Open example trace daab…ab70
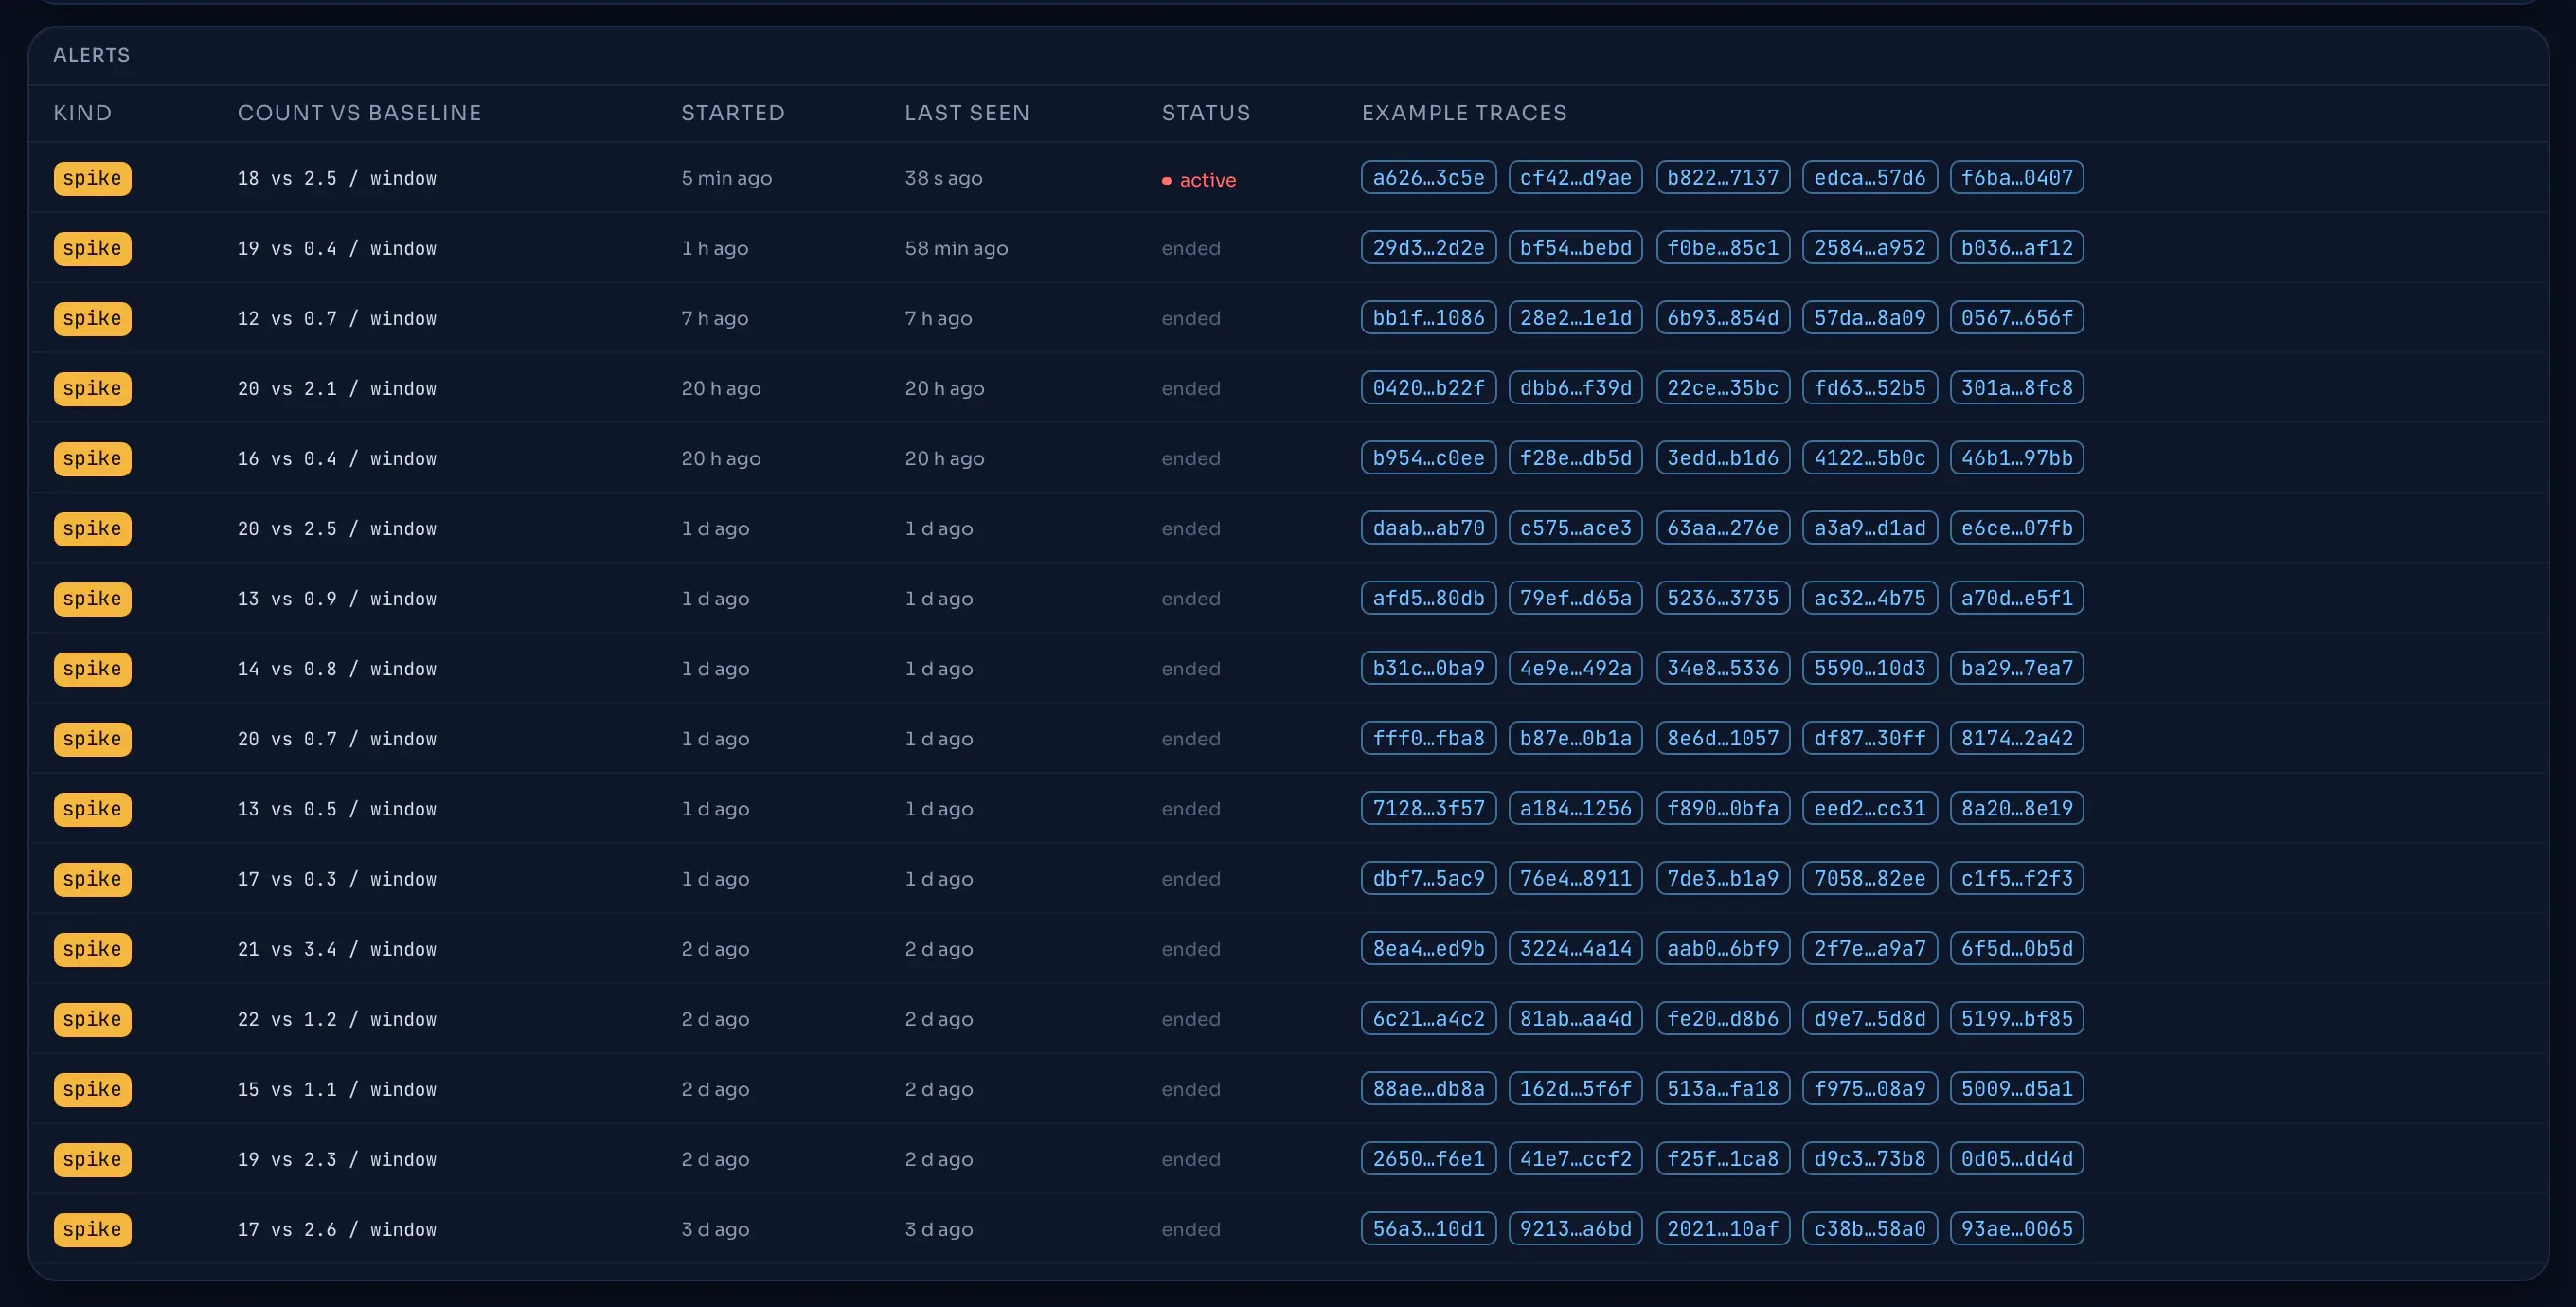The width and height of the screenshot is (2576, 1307). point(1428,528)
